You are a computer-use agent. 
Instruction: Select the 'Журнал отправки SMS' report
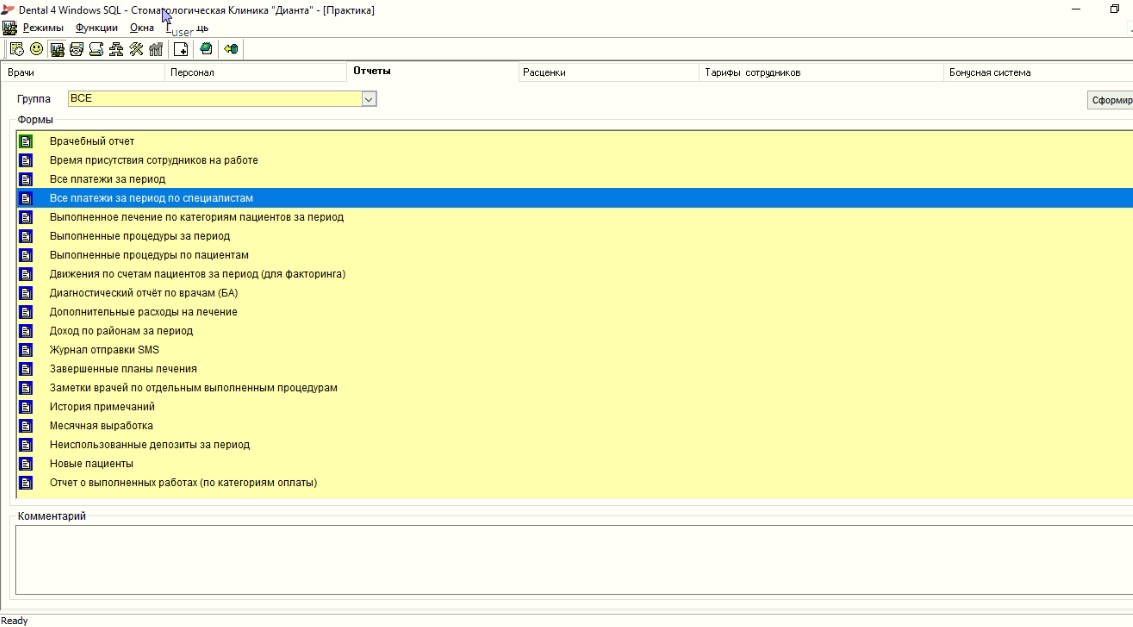pos(104,350)
